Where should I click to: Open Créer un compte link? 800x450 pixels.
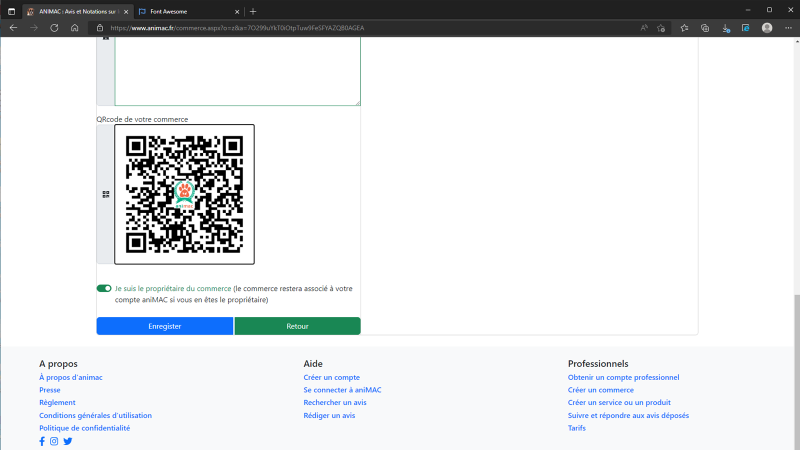(332, 378)
